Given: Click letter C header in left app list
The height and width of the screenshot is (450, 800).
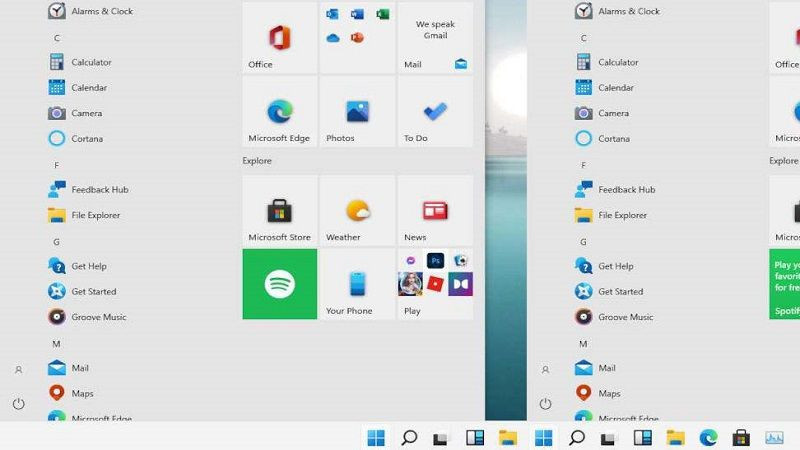Looking at the screenshot, I should [57, 38].
